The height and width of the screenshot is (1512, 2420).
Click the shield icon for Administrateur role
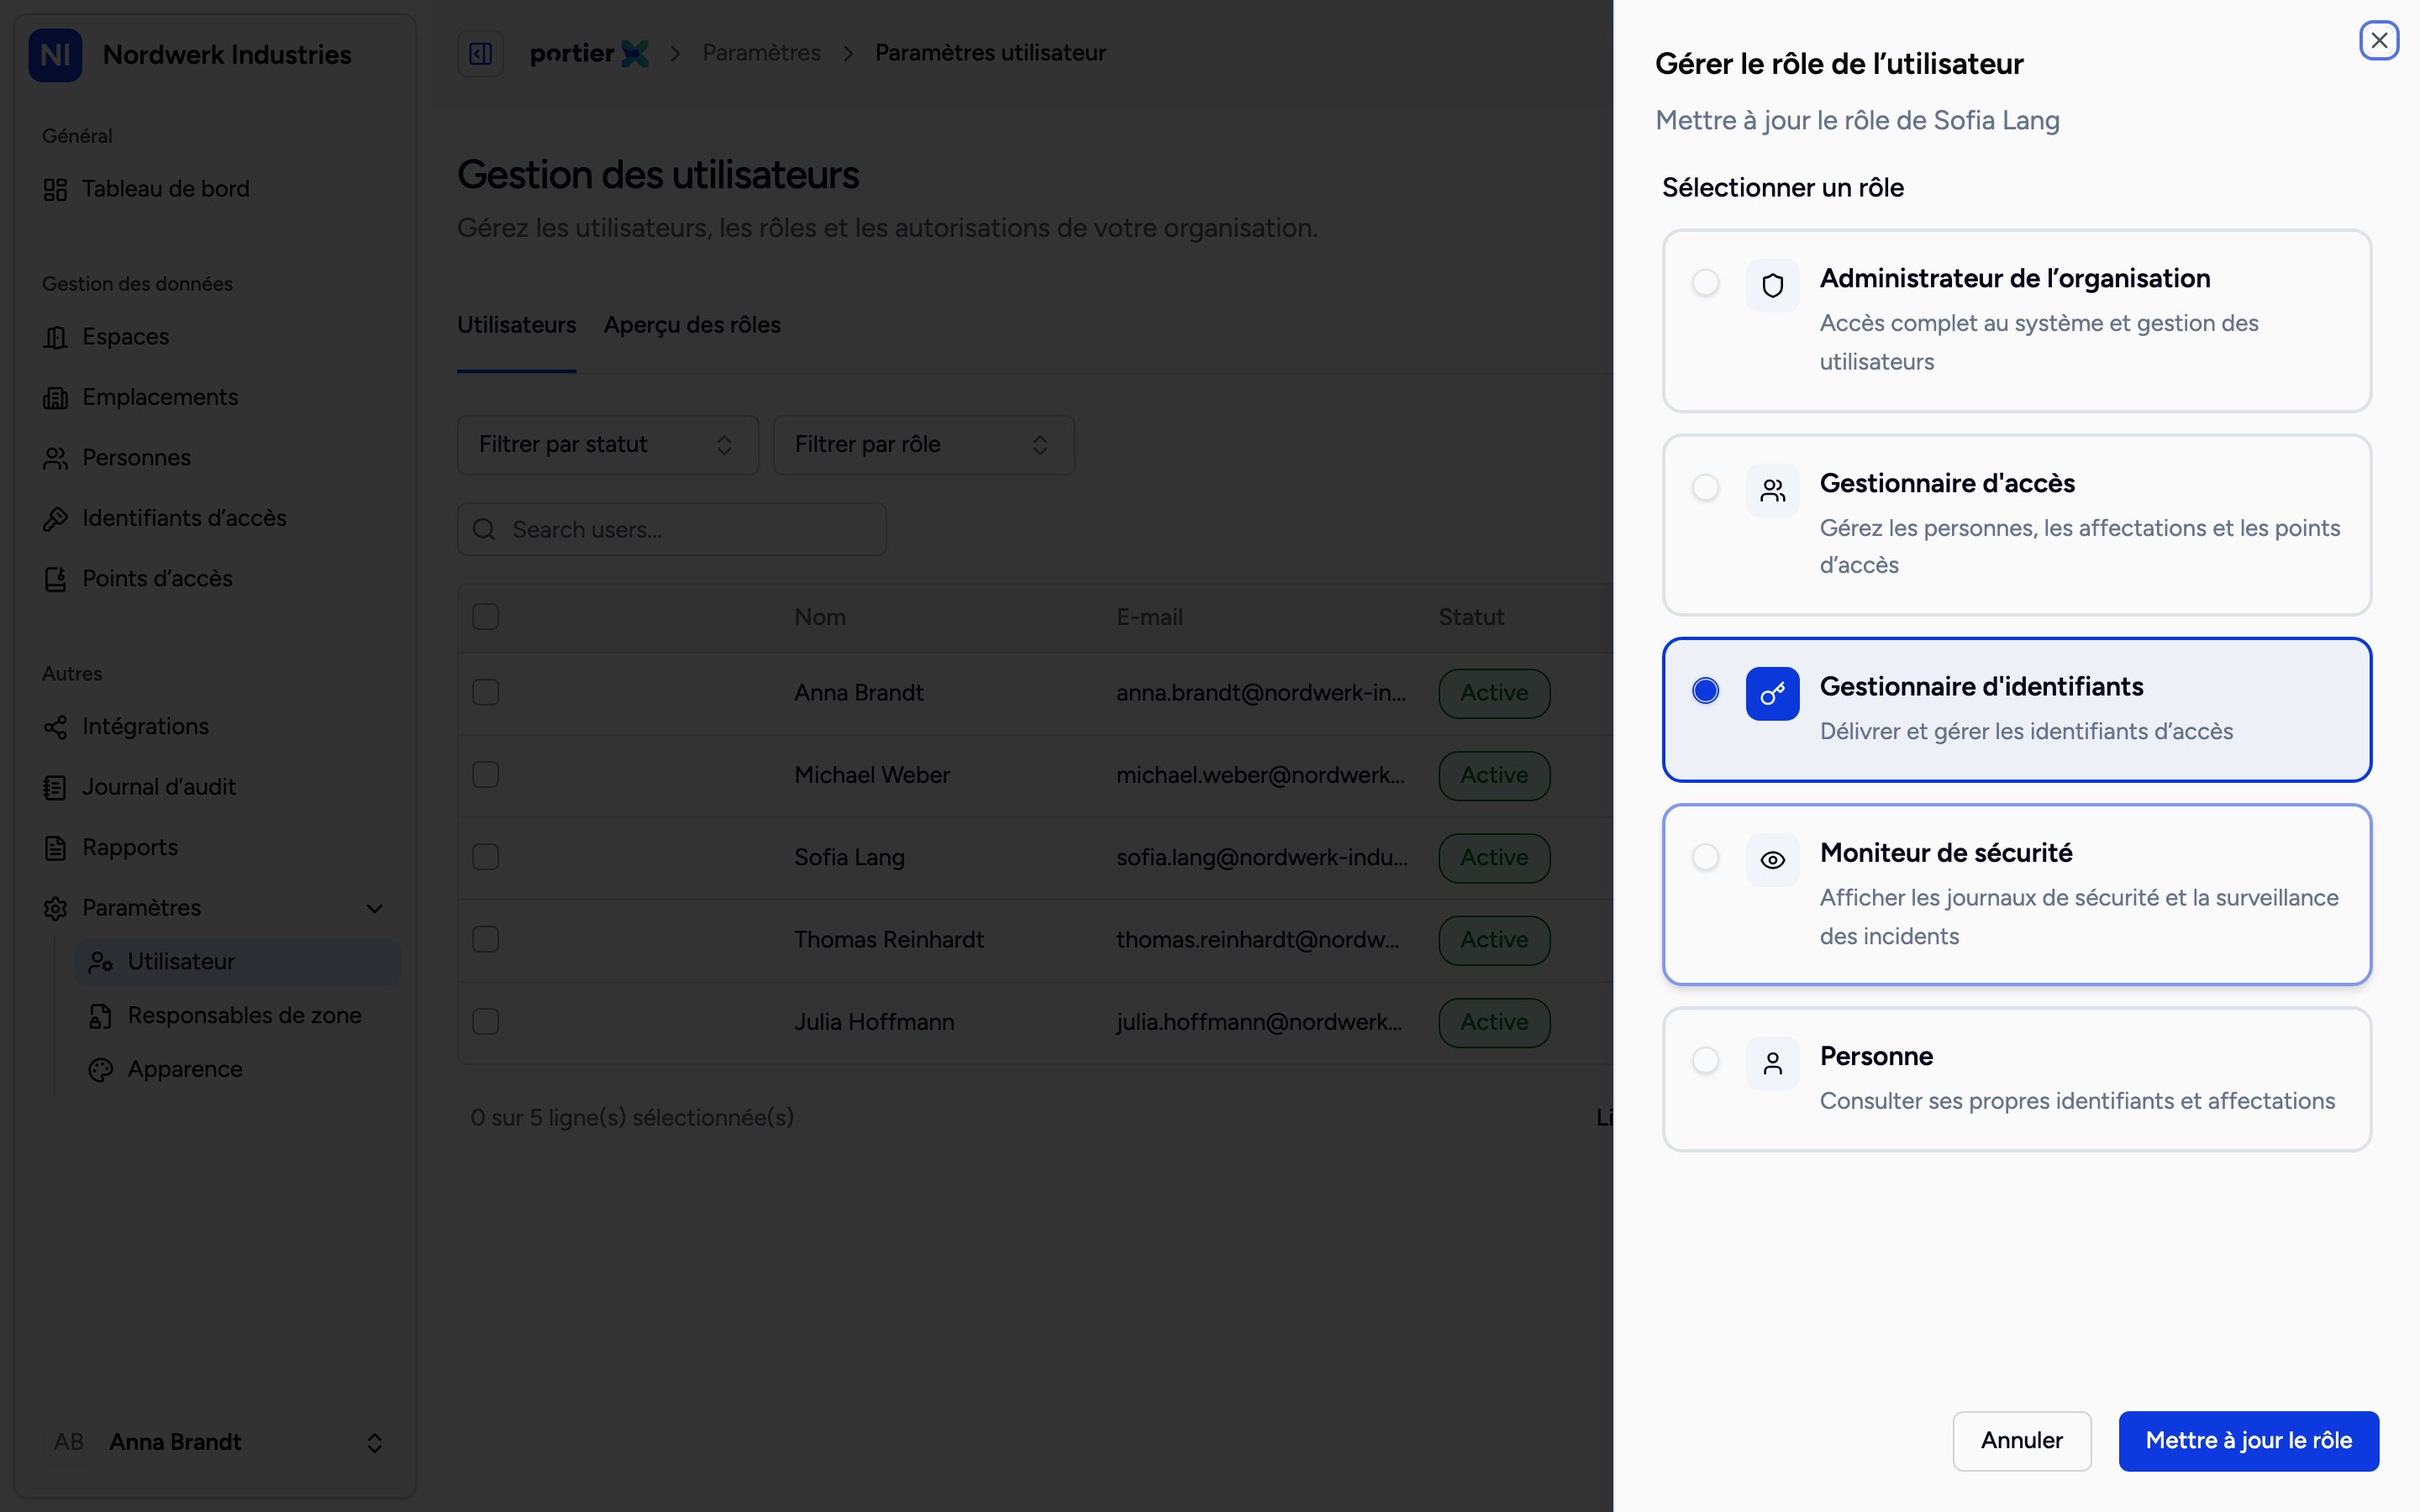pyautogui.click(x=1772, y=286)
